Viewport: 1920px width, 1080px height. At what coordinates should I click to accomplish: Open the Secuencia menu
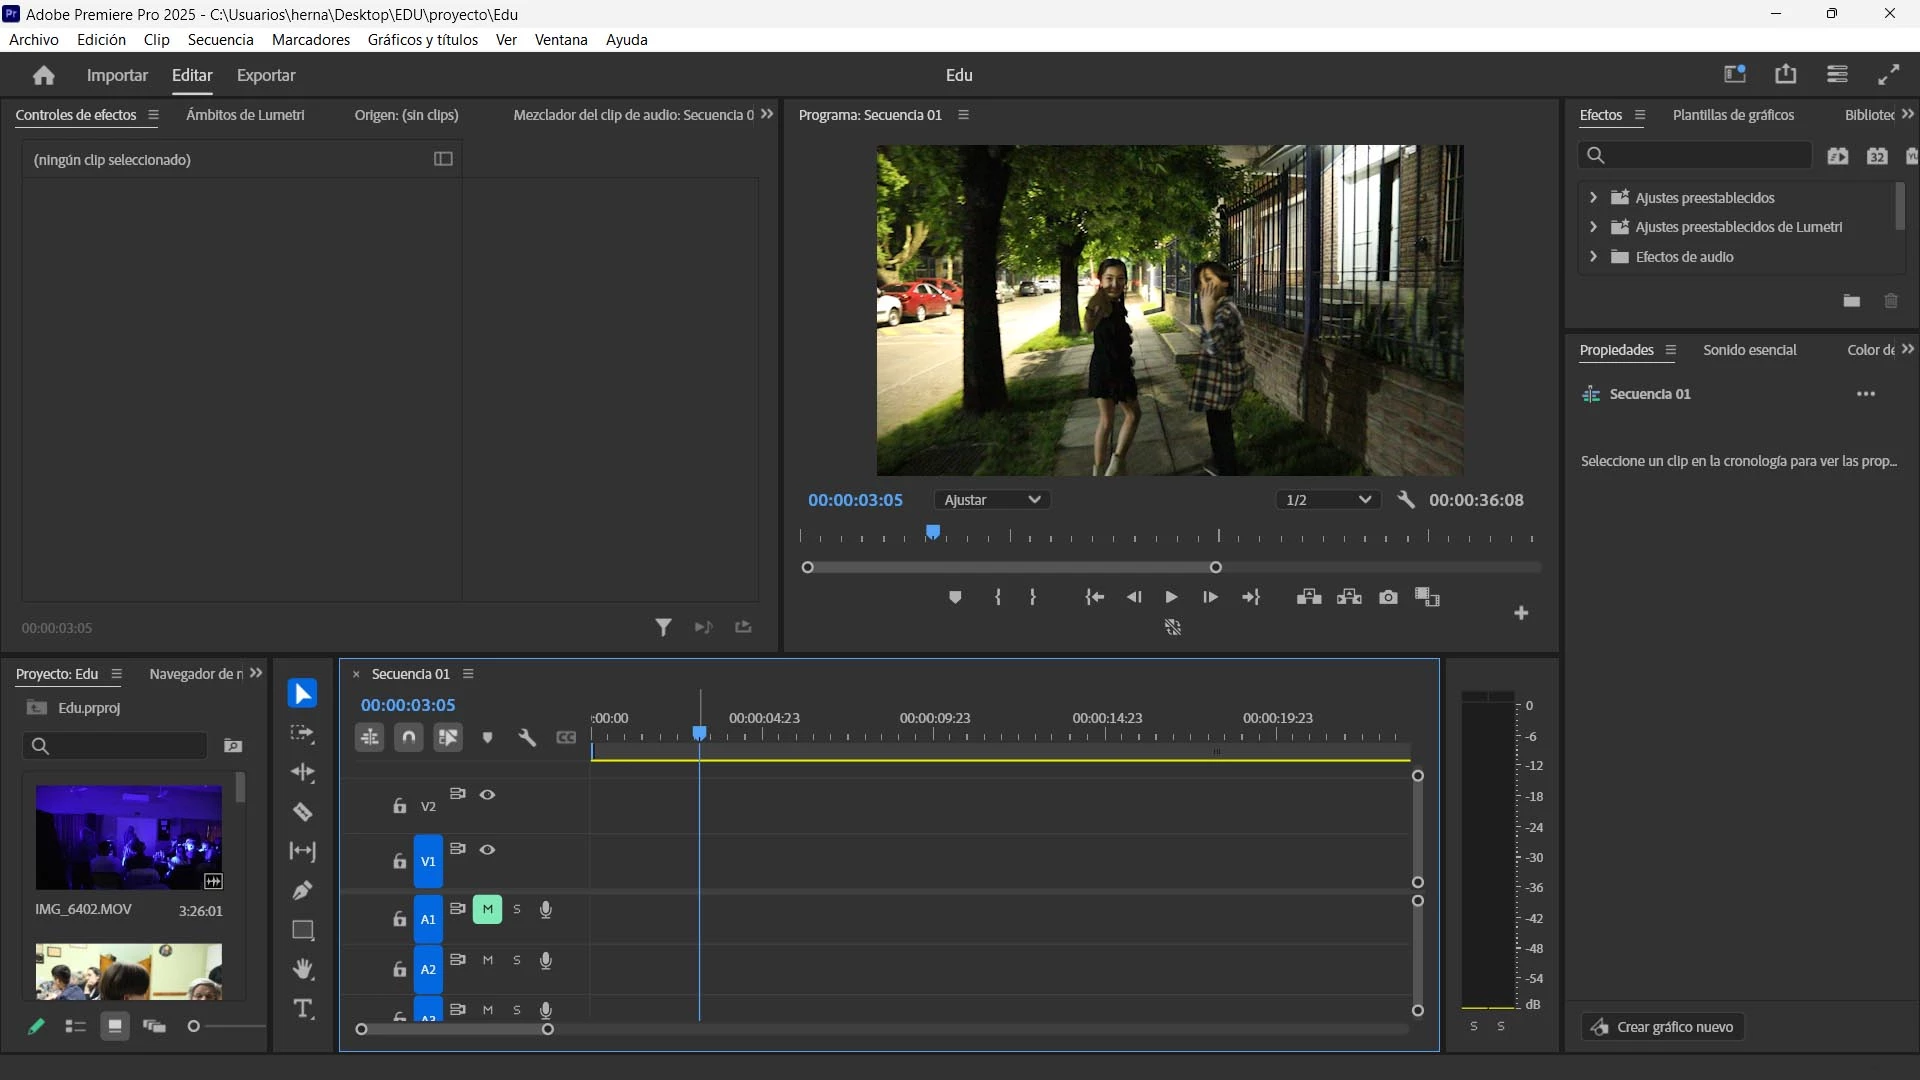[220, 40]
